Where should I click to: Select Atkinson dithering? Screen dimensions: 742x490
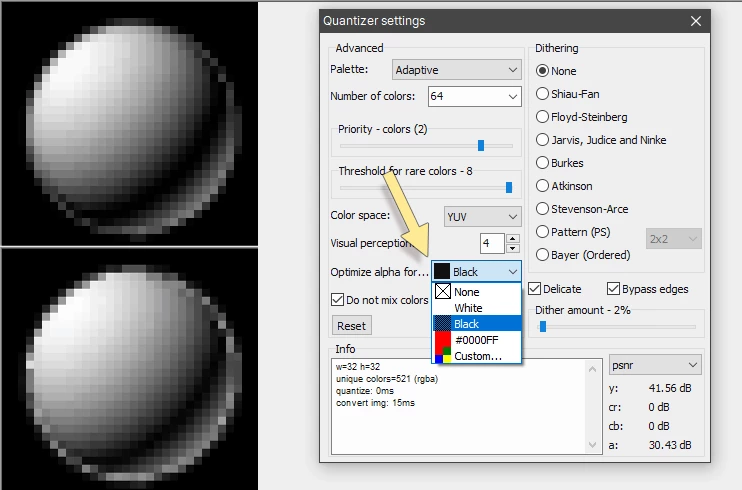564,186
